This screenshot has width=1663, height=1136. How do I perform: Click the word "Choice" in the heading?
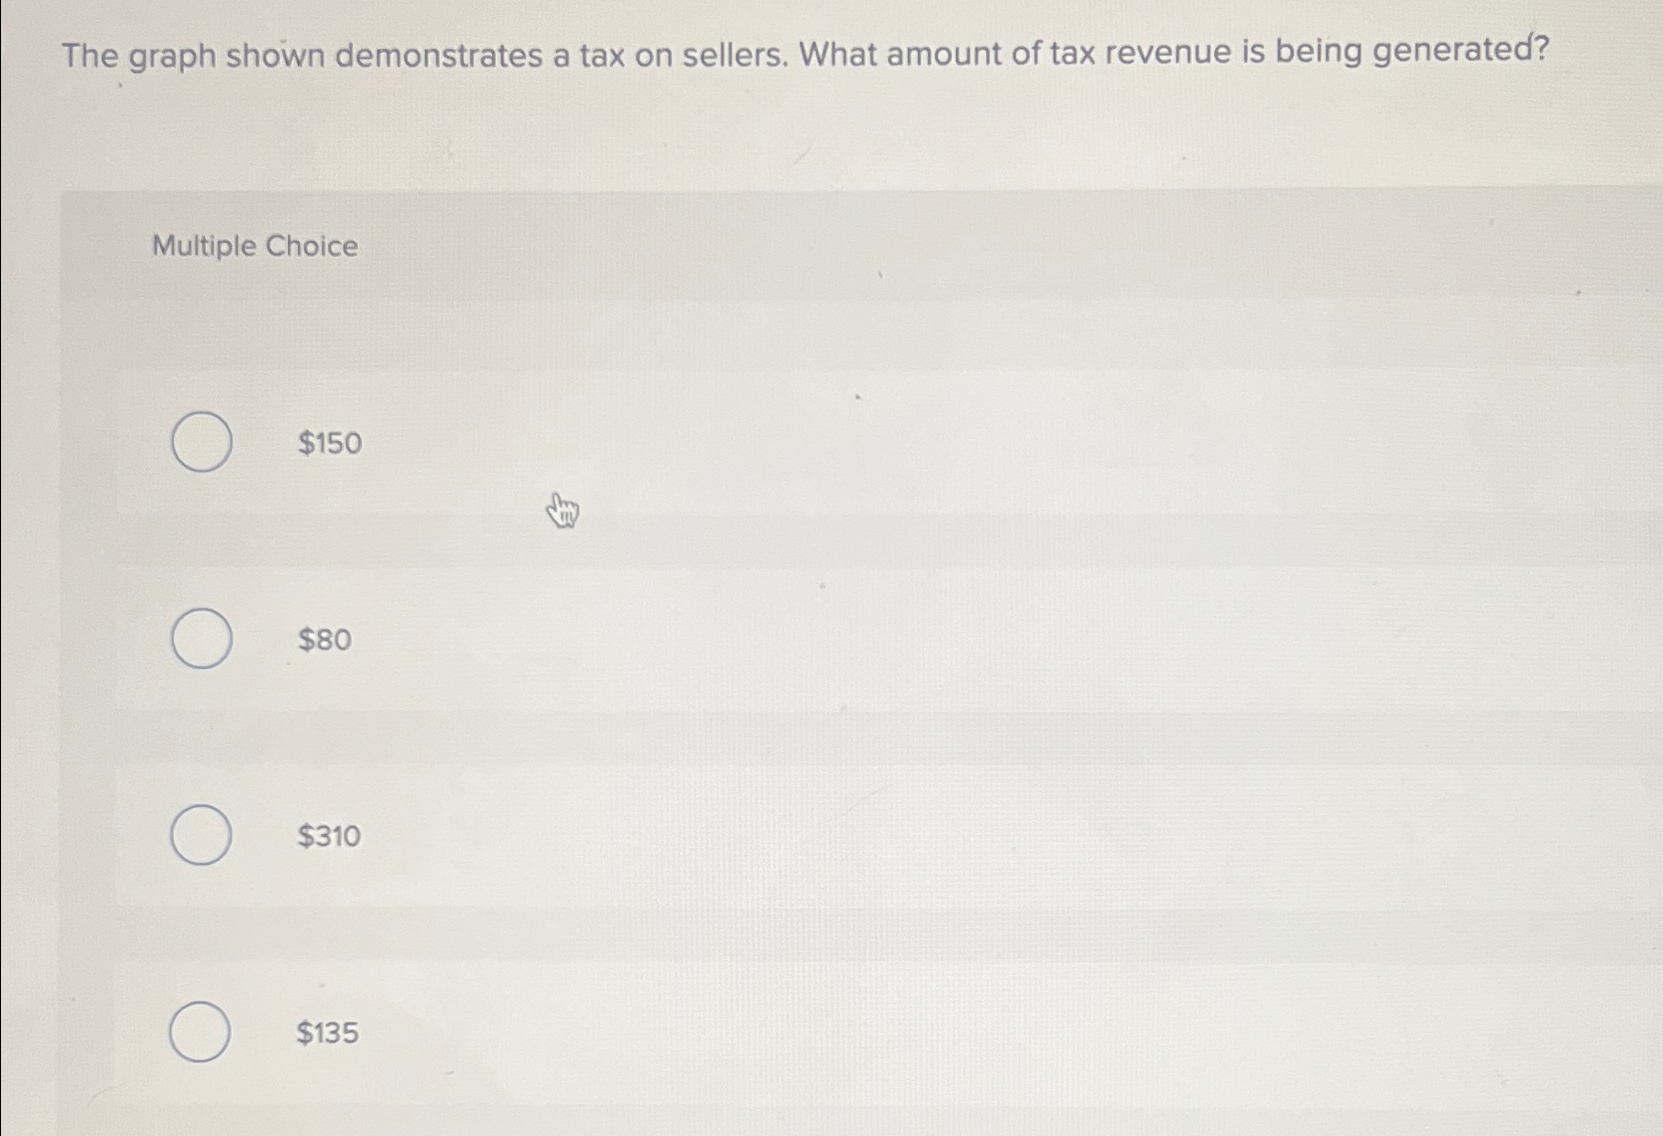tap(312, 246)
